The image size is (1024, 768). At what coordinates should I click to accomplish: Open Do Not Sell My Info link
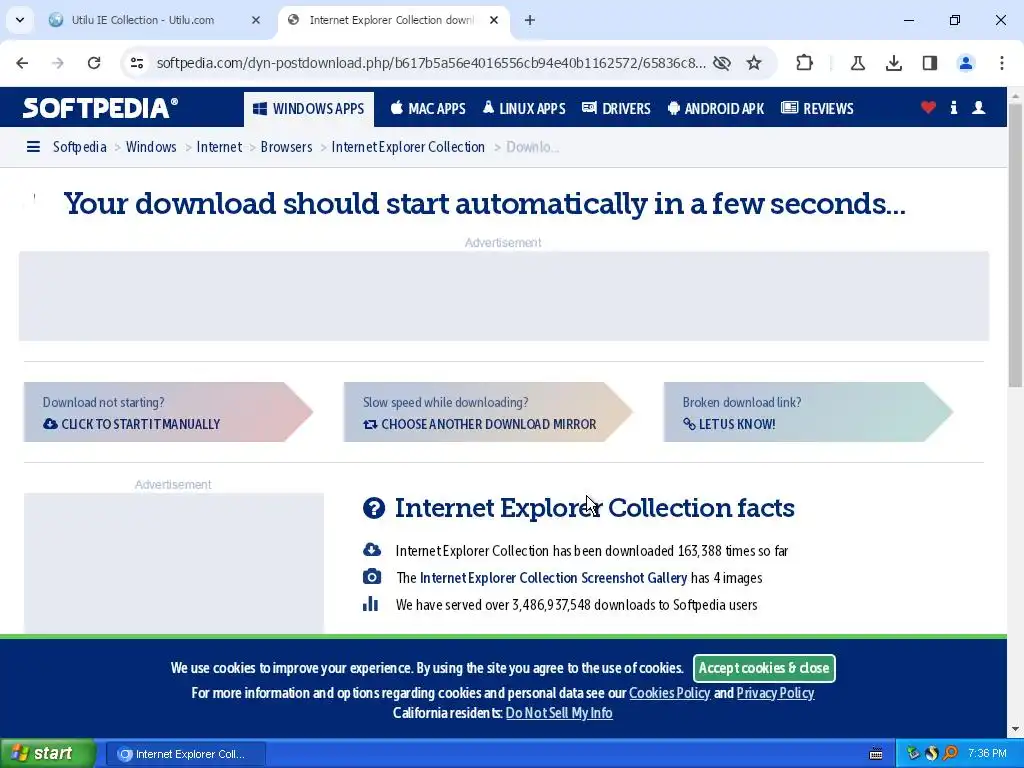point(559,713)
